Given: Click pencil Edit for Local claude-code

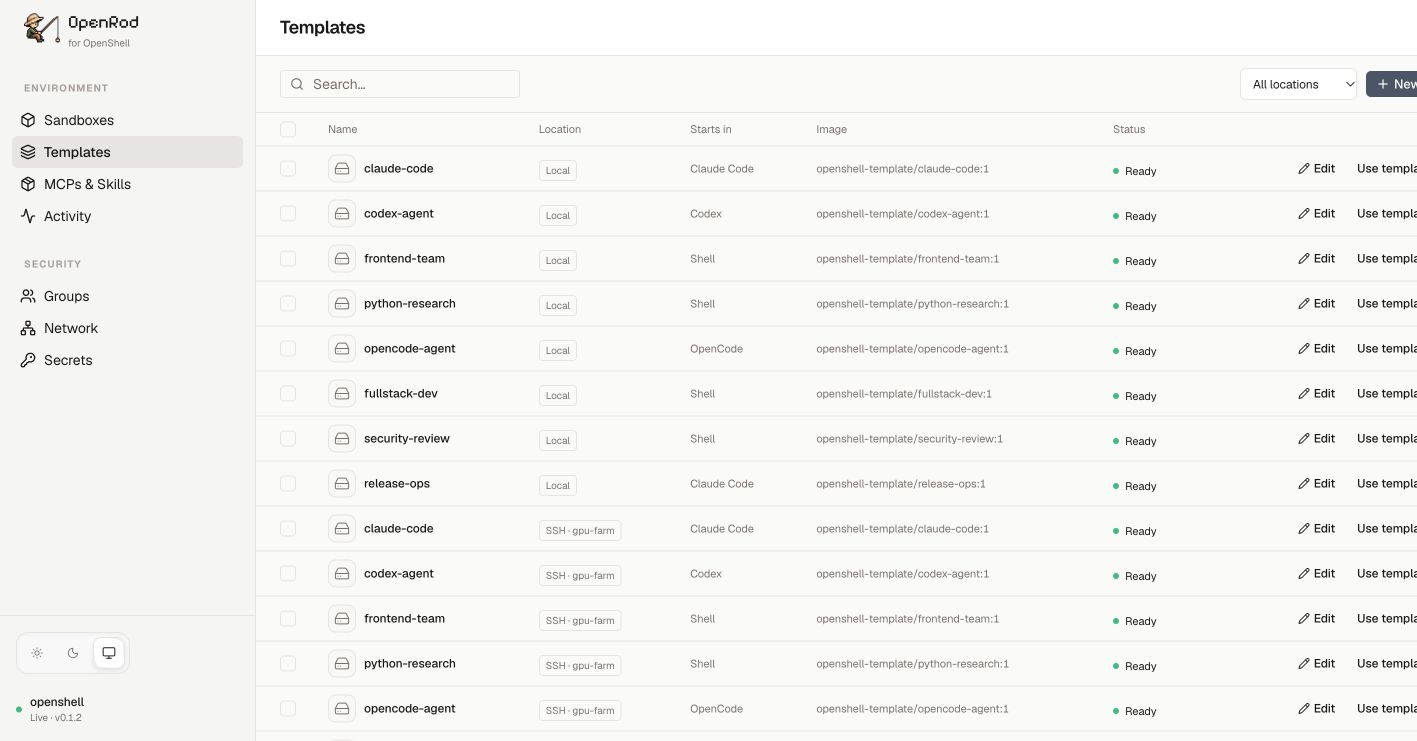Looking at the screenshot, I should coord(1316,169).
